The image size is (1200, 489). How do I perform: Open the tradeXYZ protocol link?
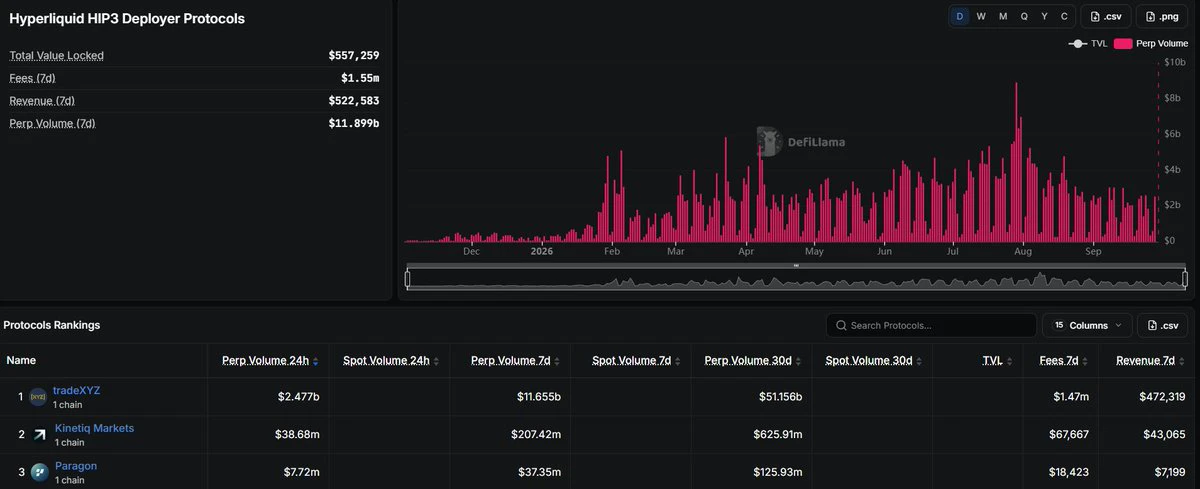pos(76,391)
